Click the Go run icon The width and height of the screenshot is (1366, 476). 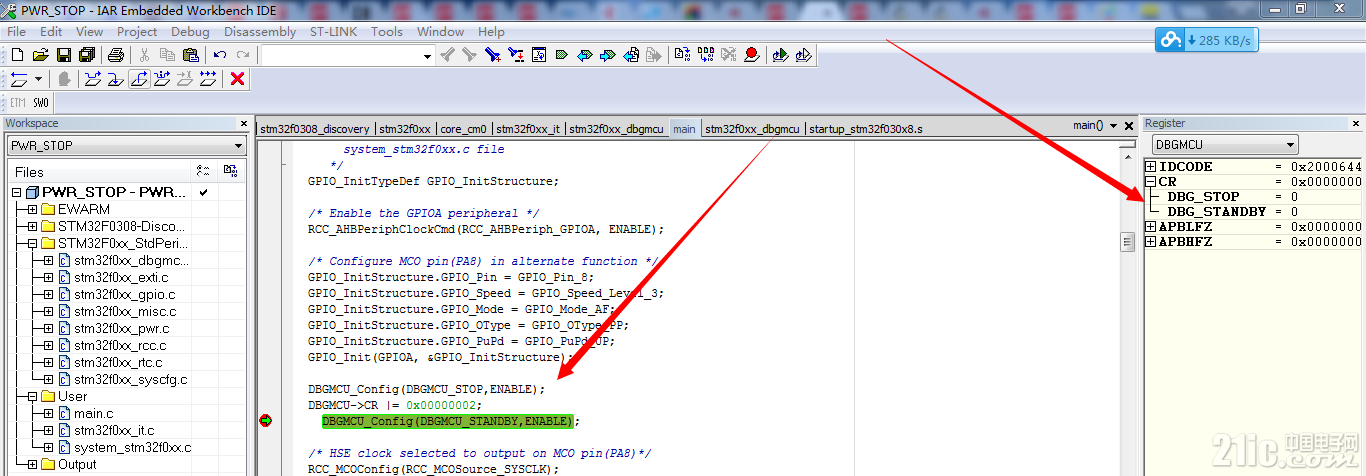coord(208,79)
